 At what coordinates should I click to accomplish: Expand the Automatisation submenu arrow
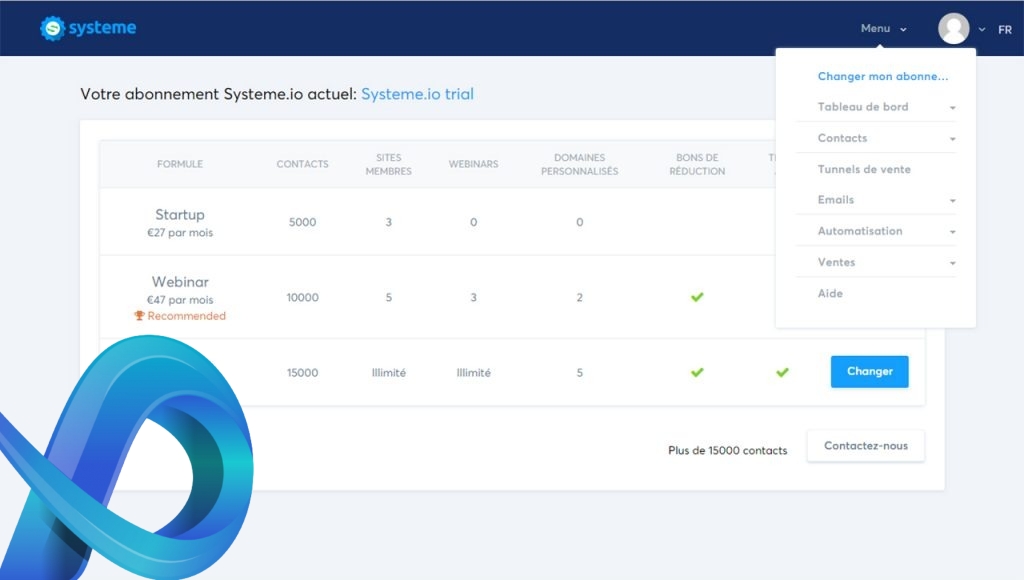(952, 232)
